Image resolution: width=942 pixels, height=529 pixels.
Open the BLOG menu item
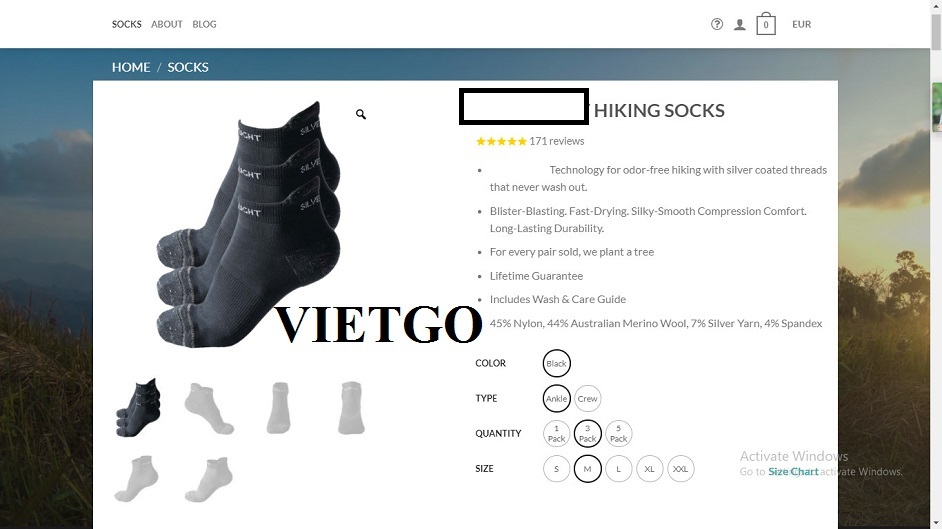pos(204,24)
